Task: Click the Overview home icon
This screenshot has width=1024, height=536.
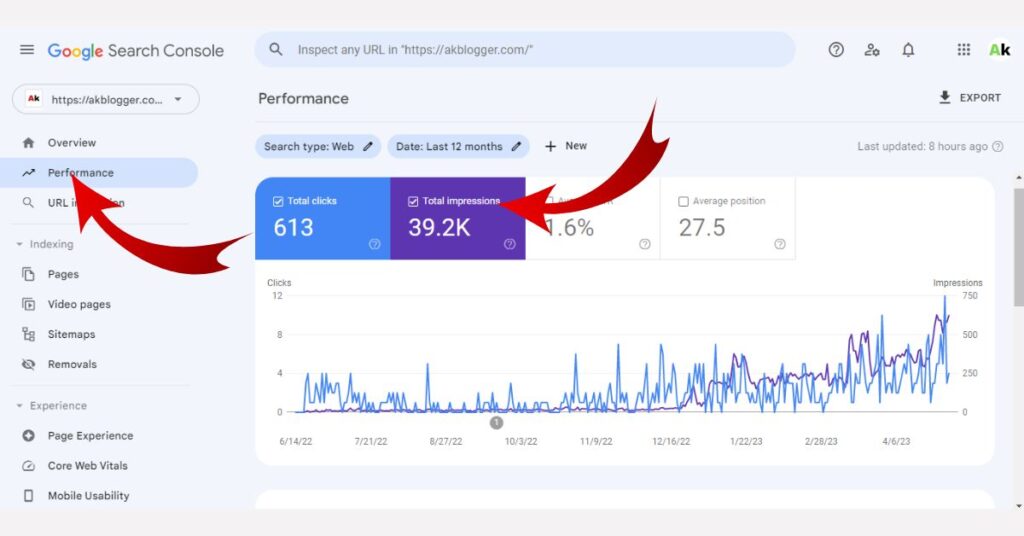Action: coord(28,142)
